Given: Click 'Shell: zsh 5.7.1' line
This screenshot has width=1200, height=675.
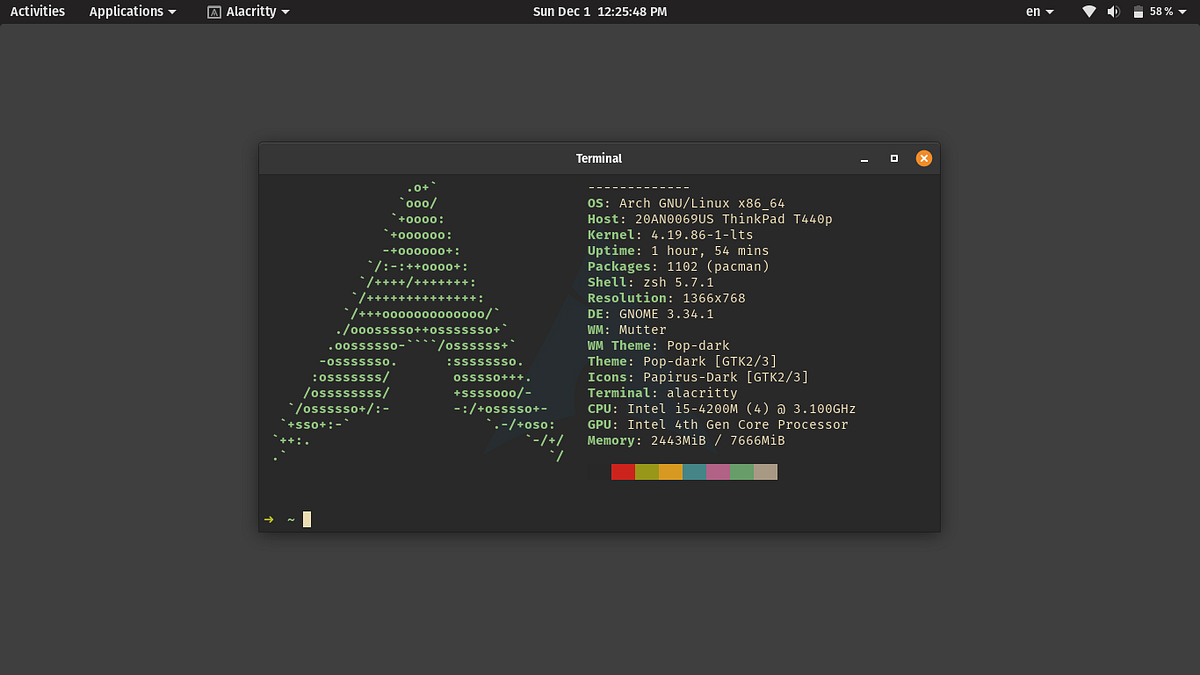Looking at the screenshot, I should [651, 282].
